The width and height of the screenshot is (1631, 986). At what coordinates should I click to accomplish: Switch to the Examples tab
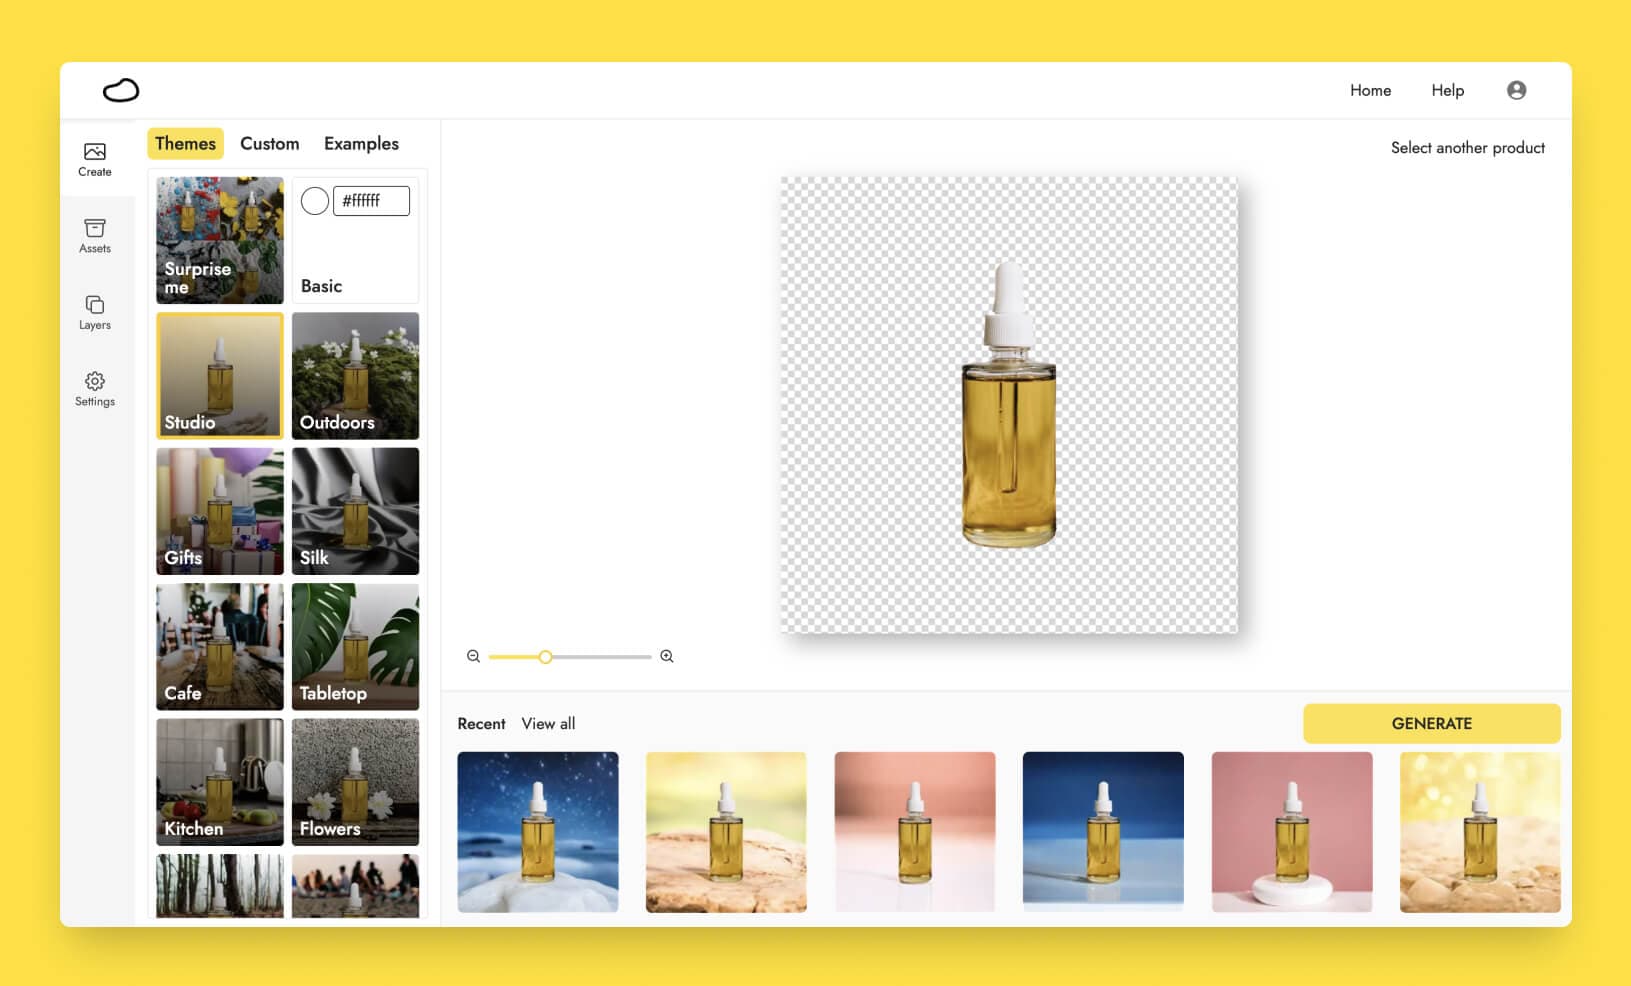[x=361, y=144]
